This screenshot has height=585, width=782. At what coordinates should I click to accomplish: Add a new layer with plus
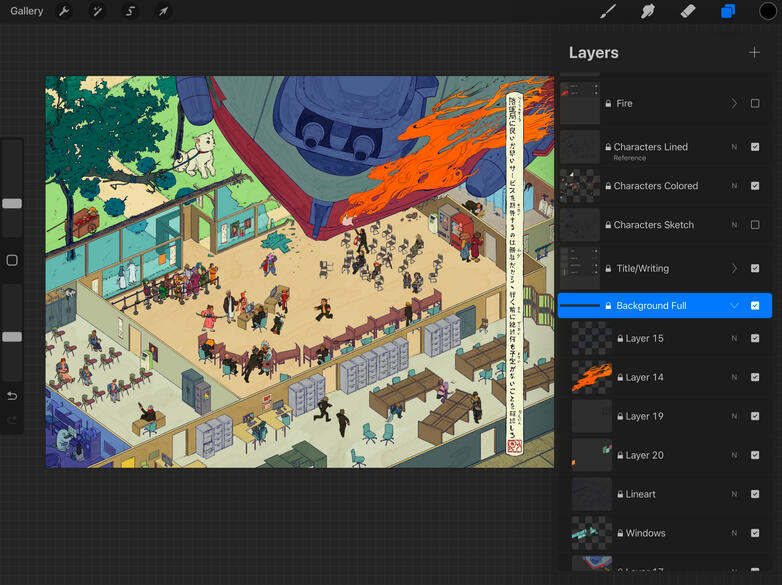[x=754, y=52]
